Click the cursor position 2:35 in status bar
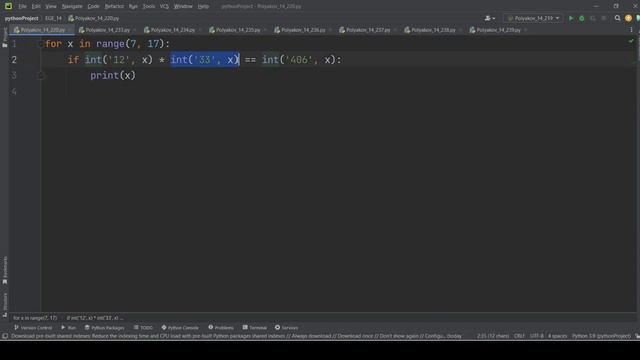The image size is (640, 360). tap(493, 336)
